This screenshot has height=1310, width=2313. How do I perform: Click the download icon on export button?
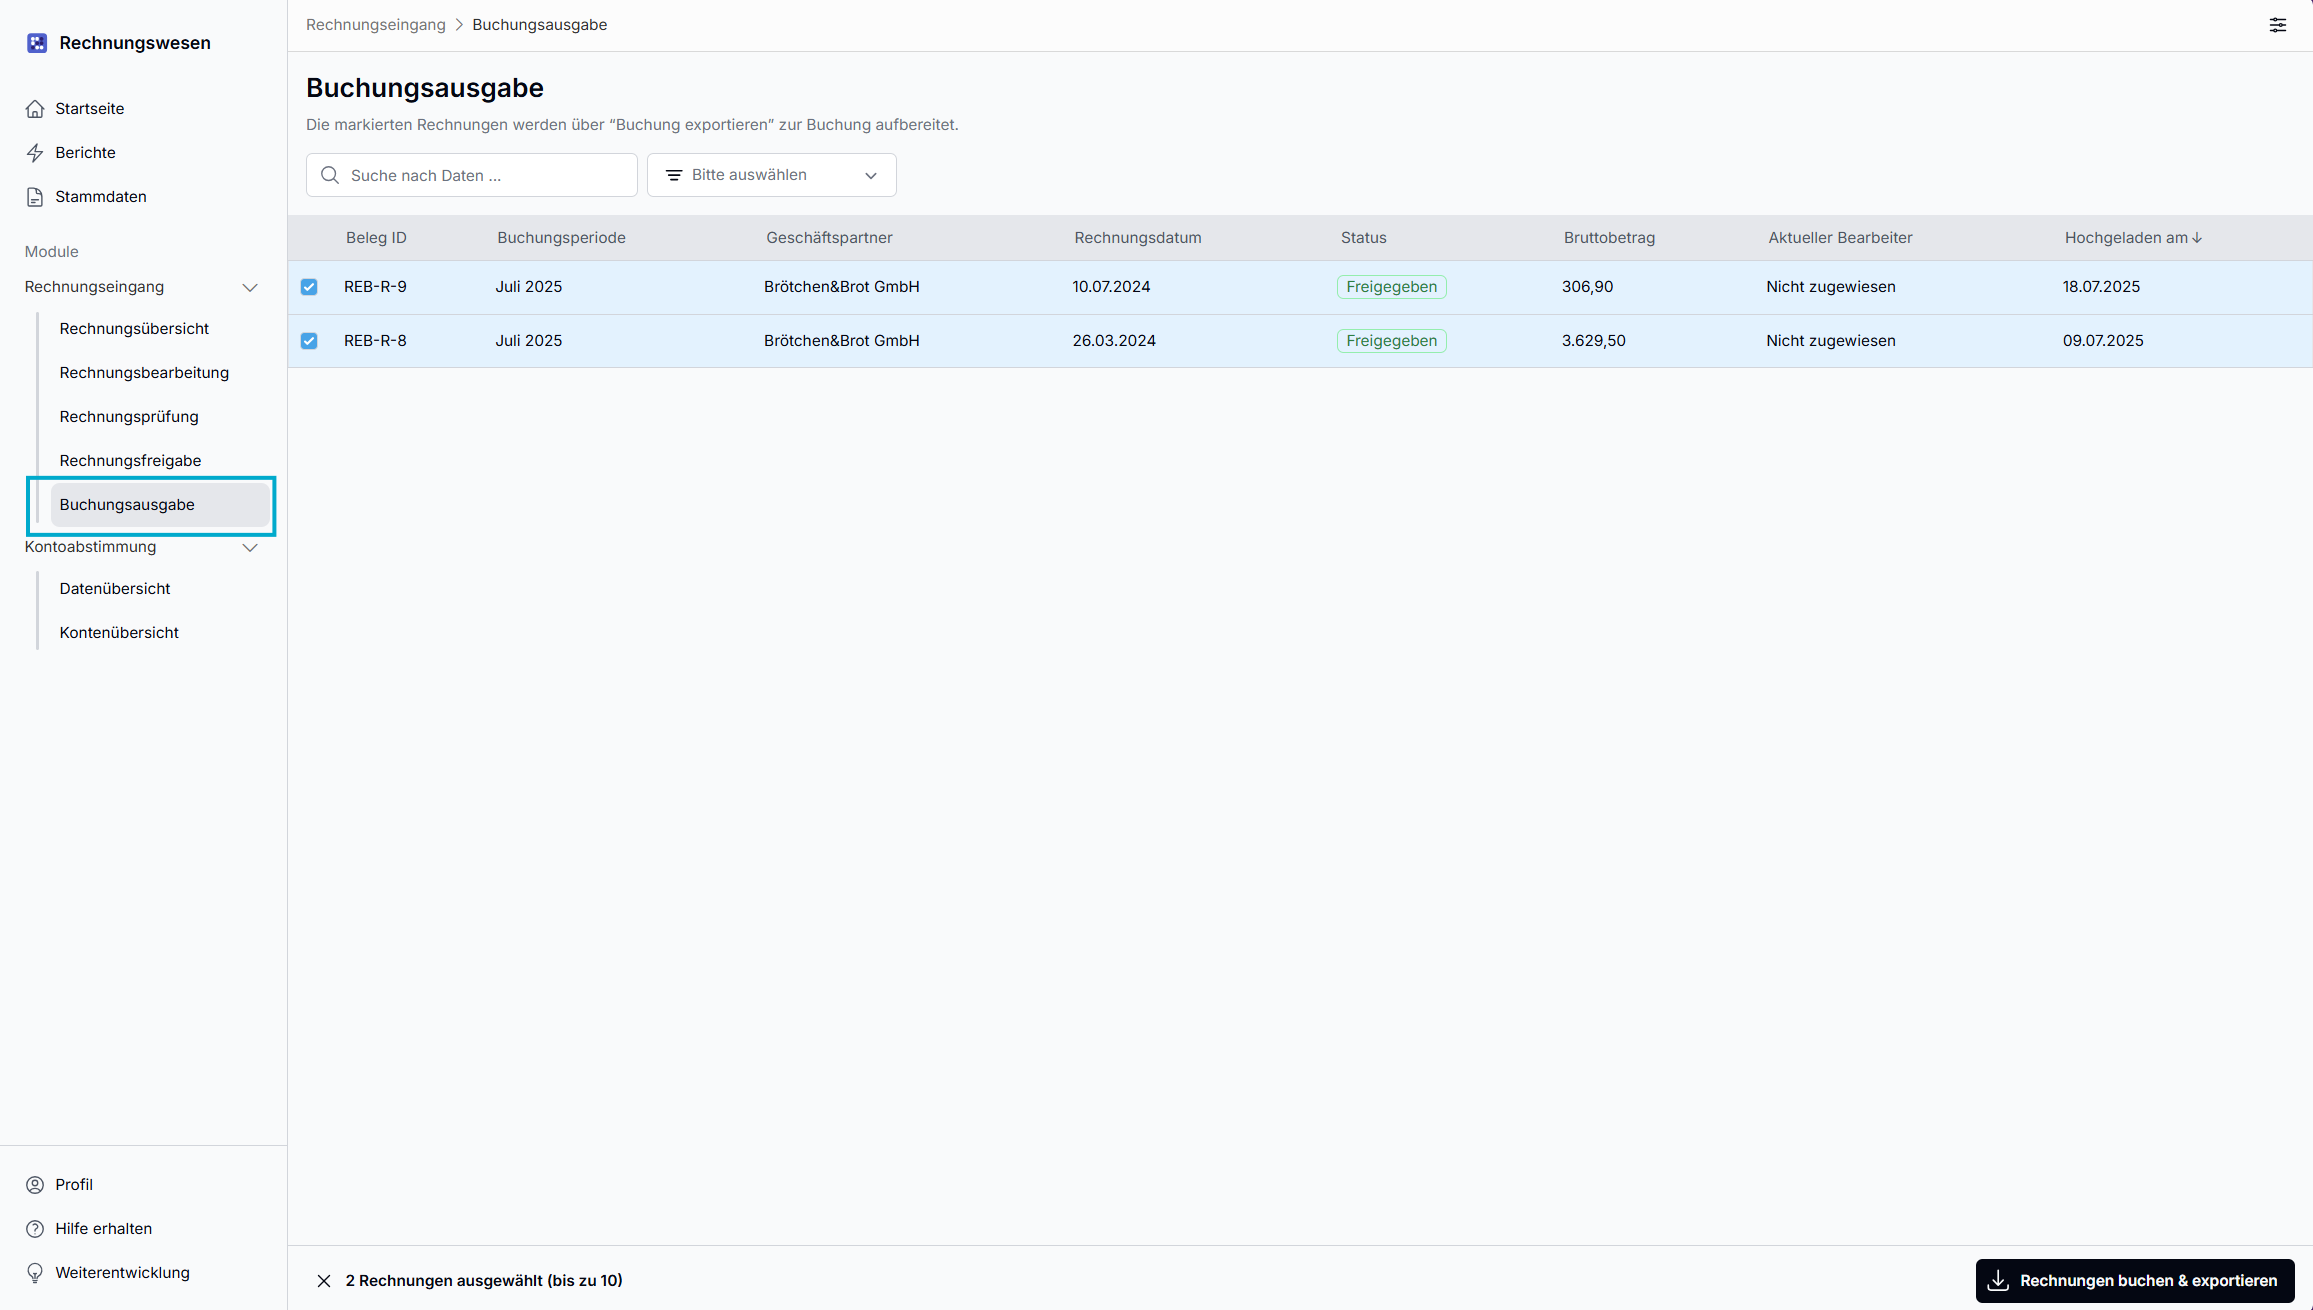pyautogui.click(x=1998, y=1281)
